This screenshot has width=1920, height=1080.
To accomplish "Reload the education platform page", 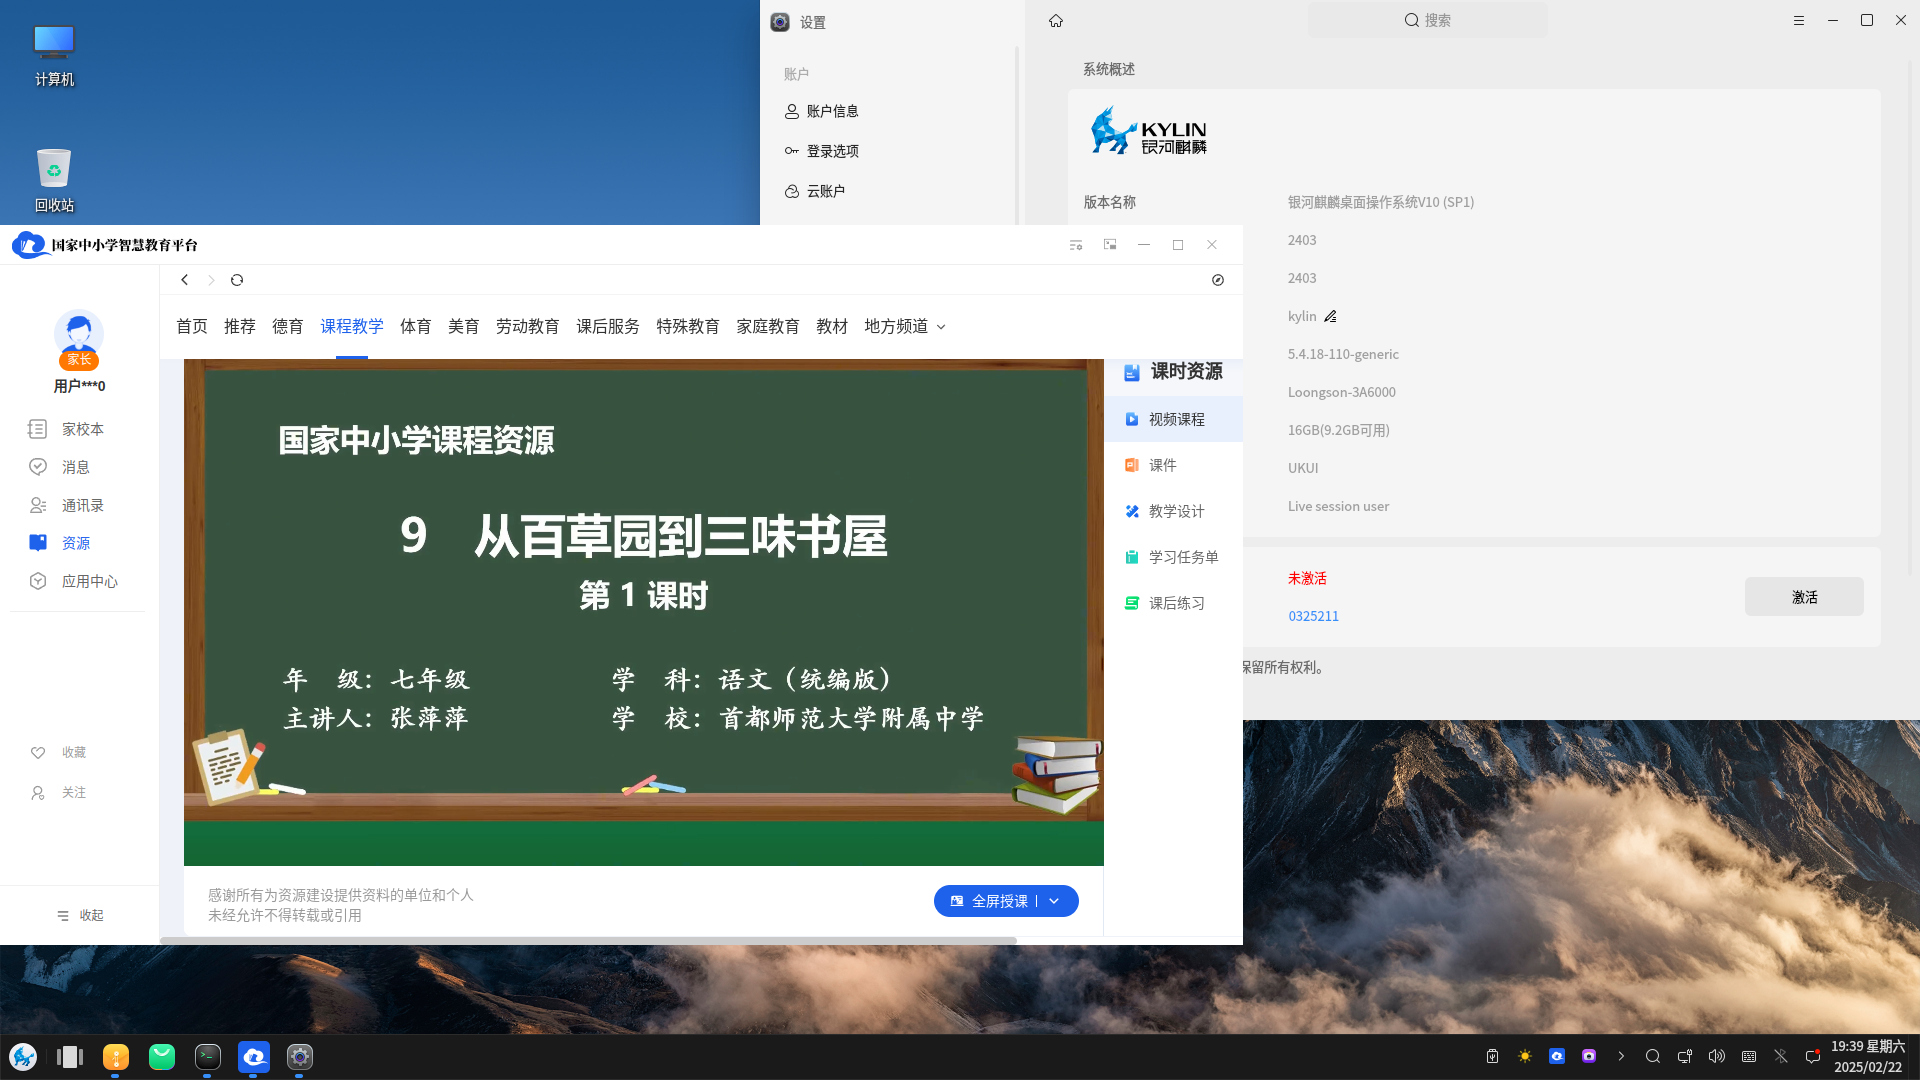I will (x=237, y=280).
